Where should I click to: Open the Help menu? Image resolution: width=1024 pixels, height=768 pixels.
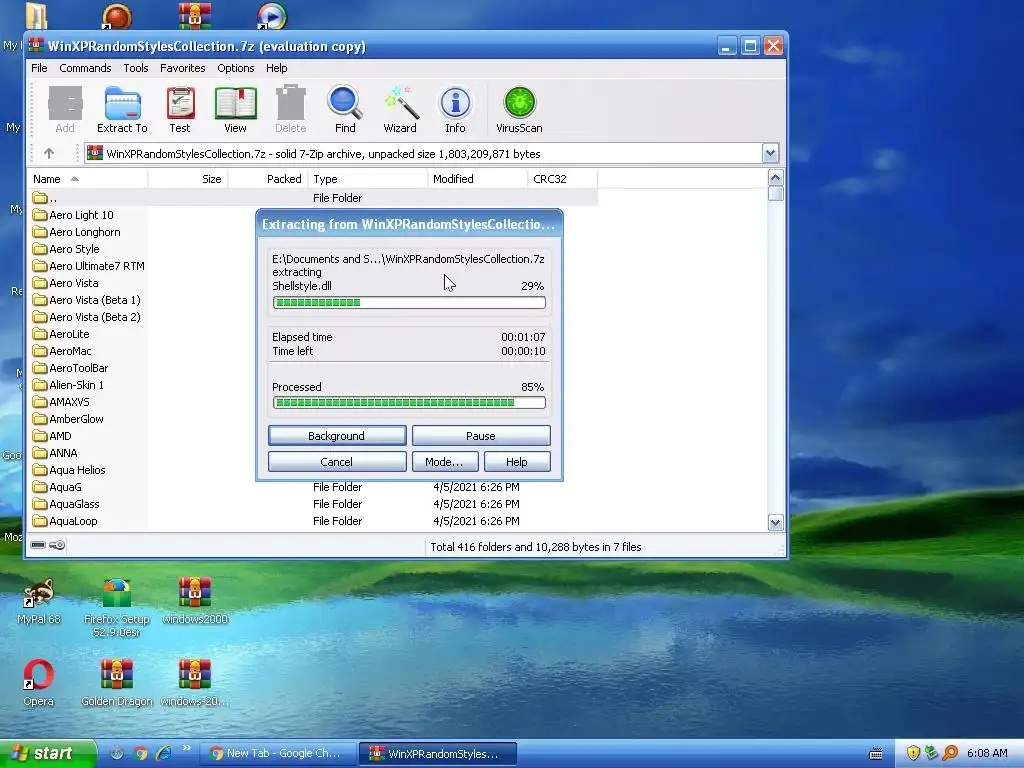pyautogui.click(x=276, y=68)
